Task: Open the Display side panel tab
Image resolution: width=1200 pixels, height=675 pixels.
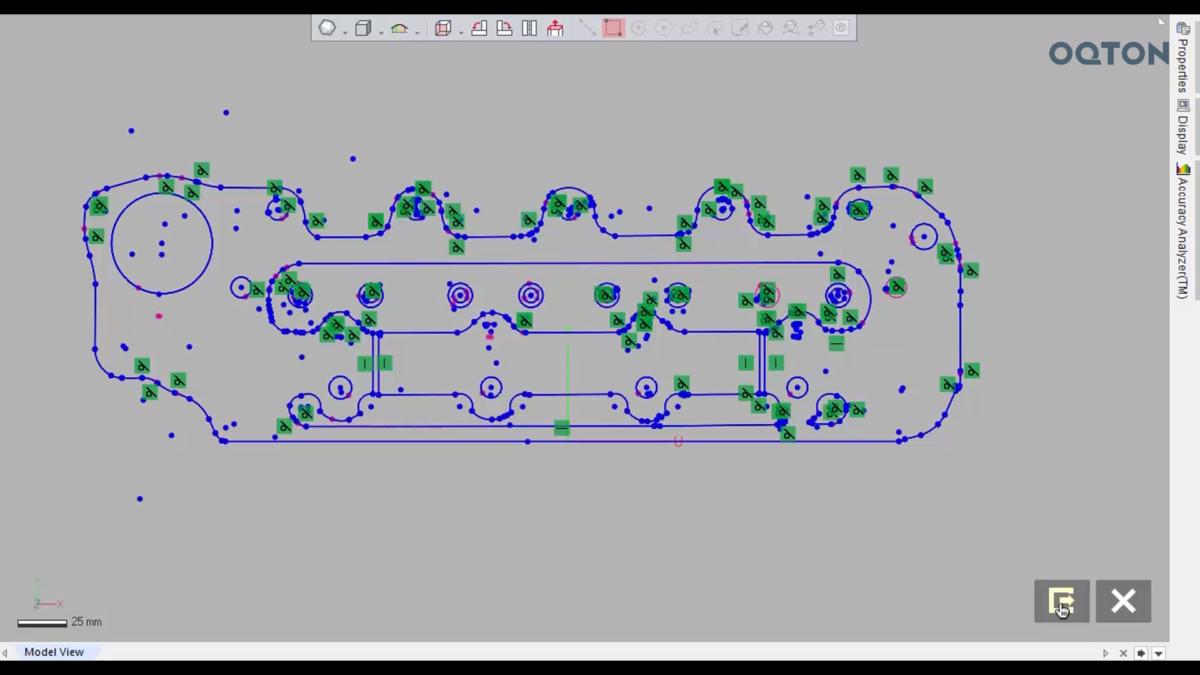Action: click(1183, 128)
